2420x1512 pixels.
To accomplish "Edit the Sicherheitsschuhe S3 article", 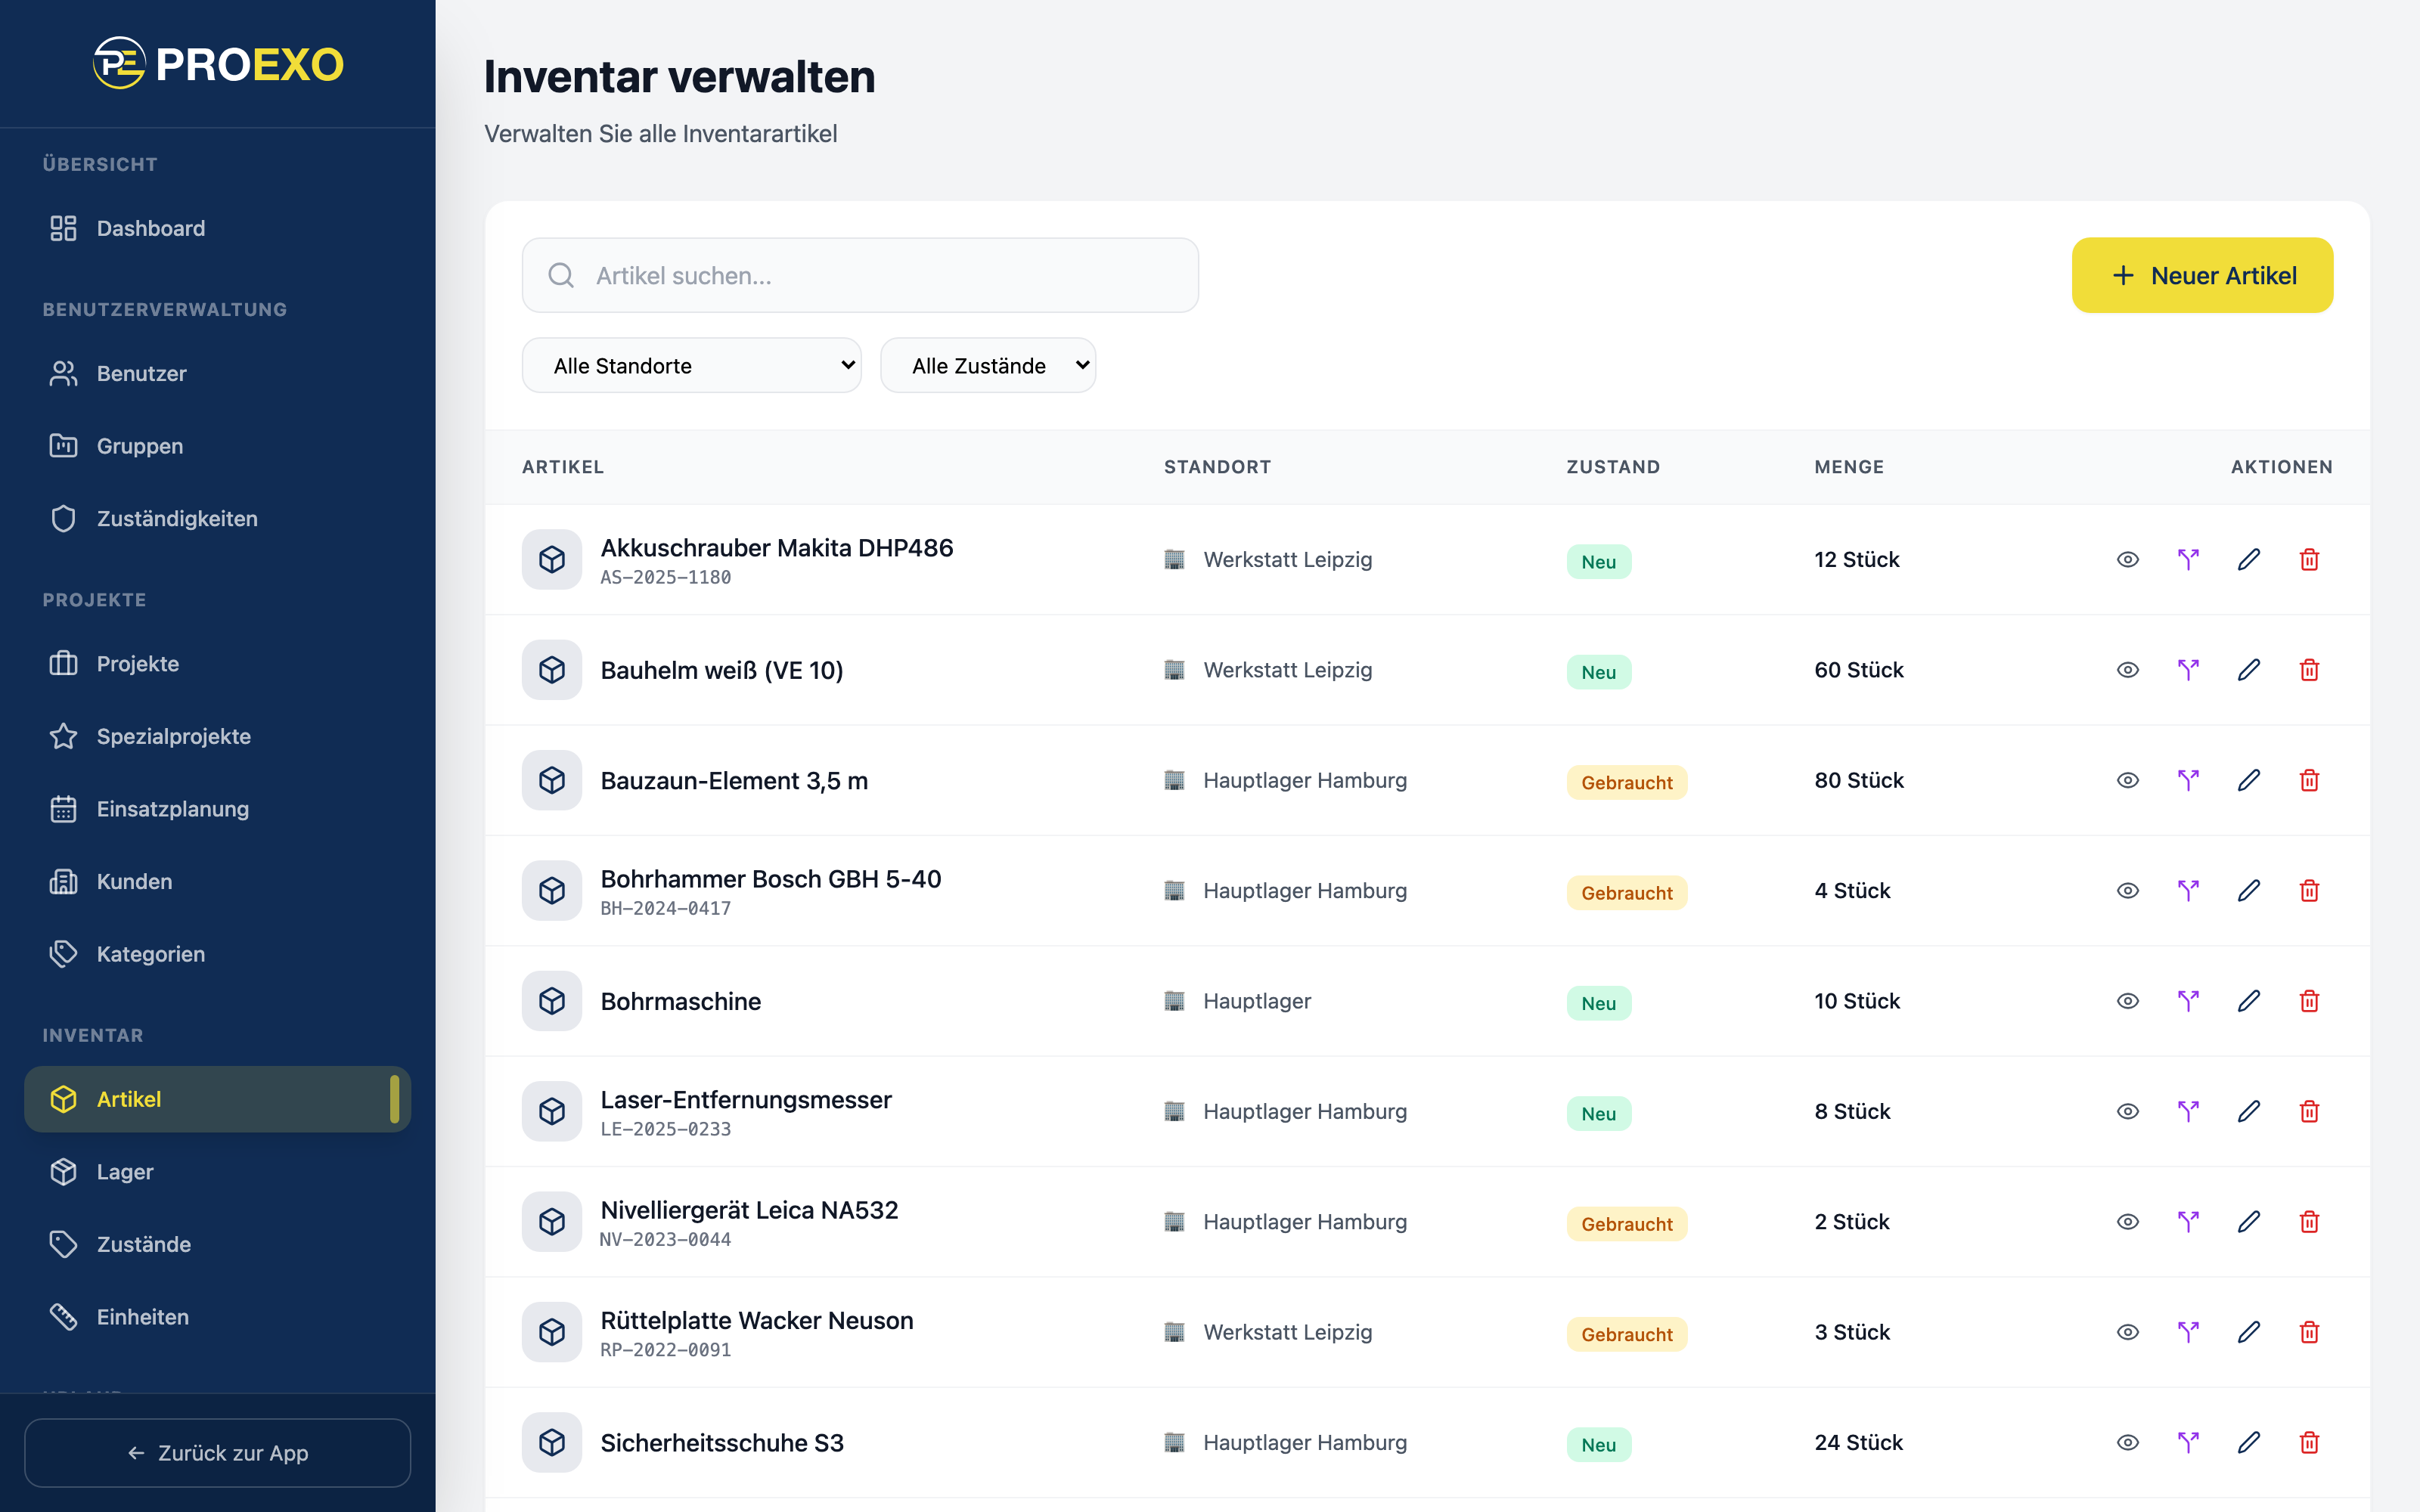I will pos(2248,1442).
